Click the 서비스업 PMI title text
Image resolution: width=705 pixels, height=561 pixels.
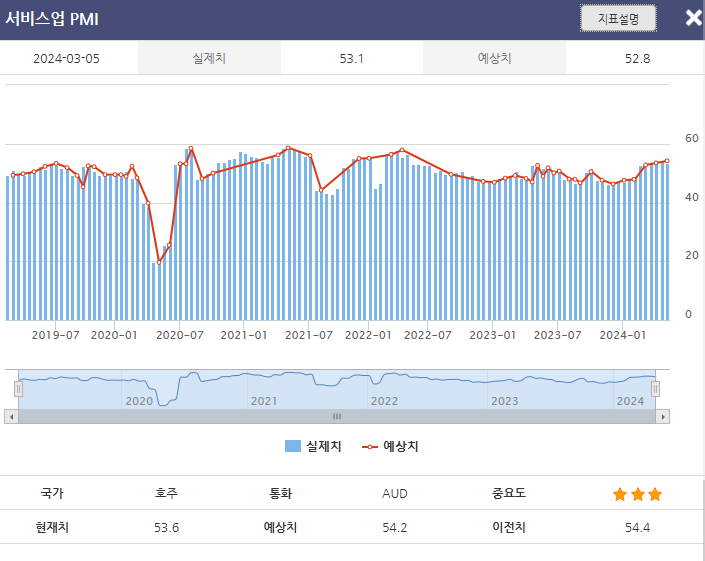pos(52,19)
